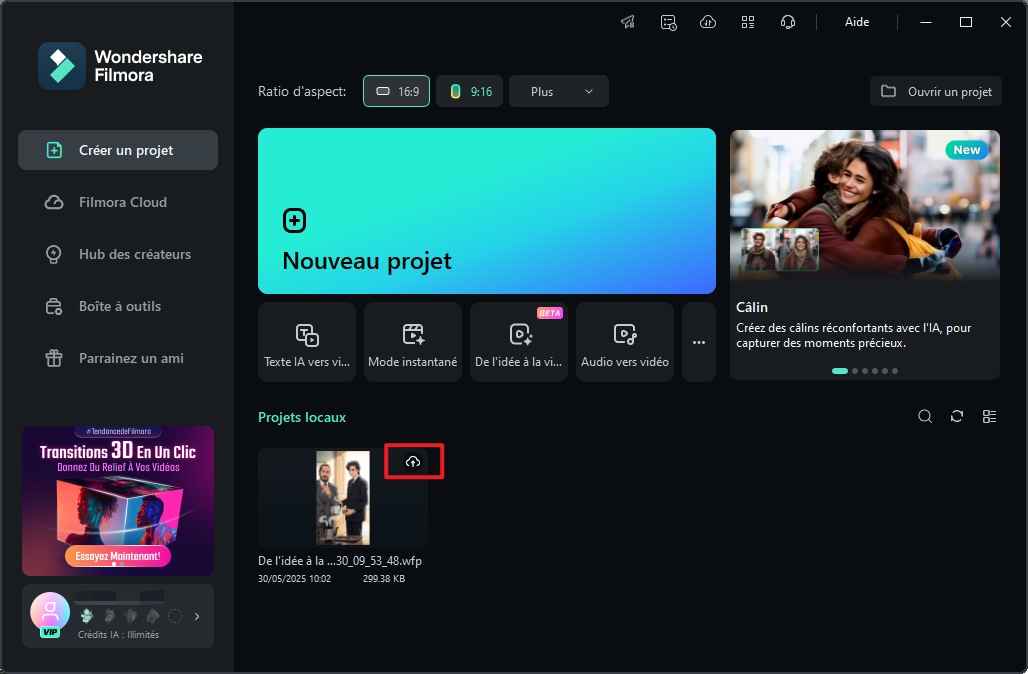Click the cloud download icon in title bar
Image resolution: width=1028 pixels, height=674 pixels.
[x=708, y=22]
